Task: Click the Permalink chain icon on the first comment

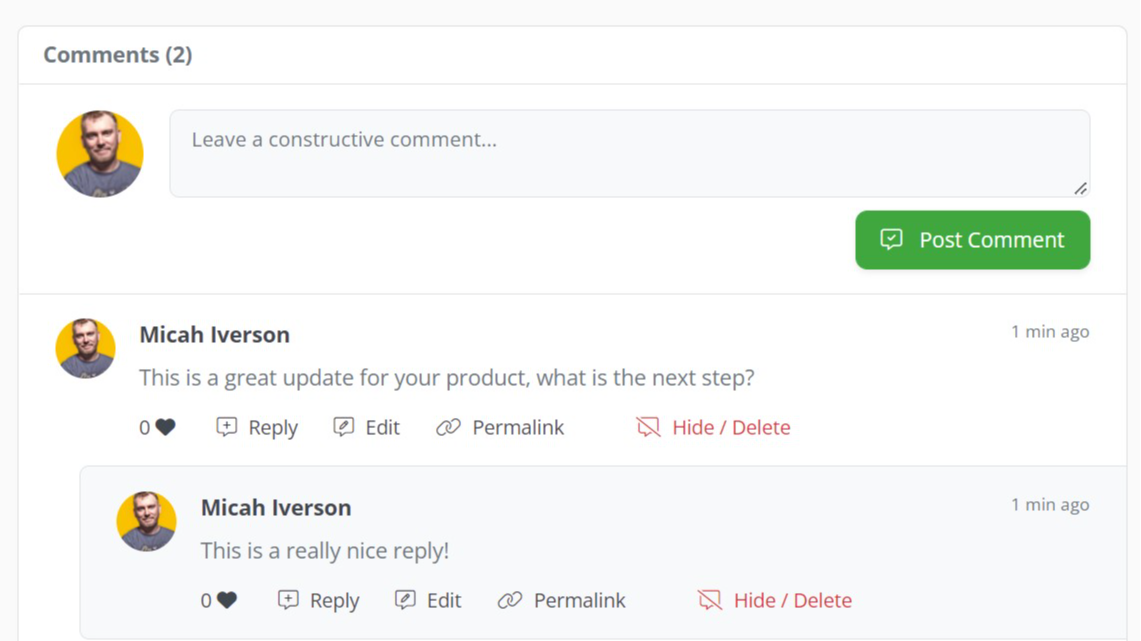Action: 448,427
